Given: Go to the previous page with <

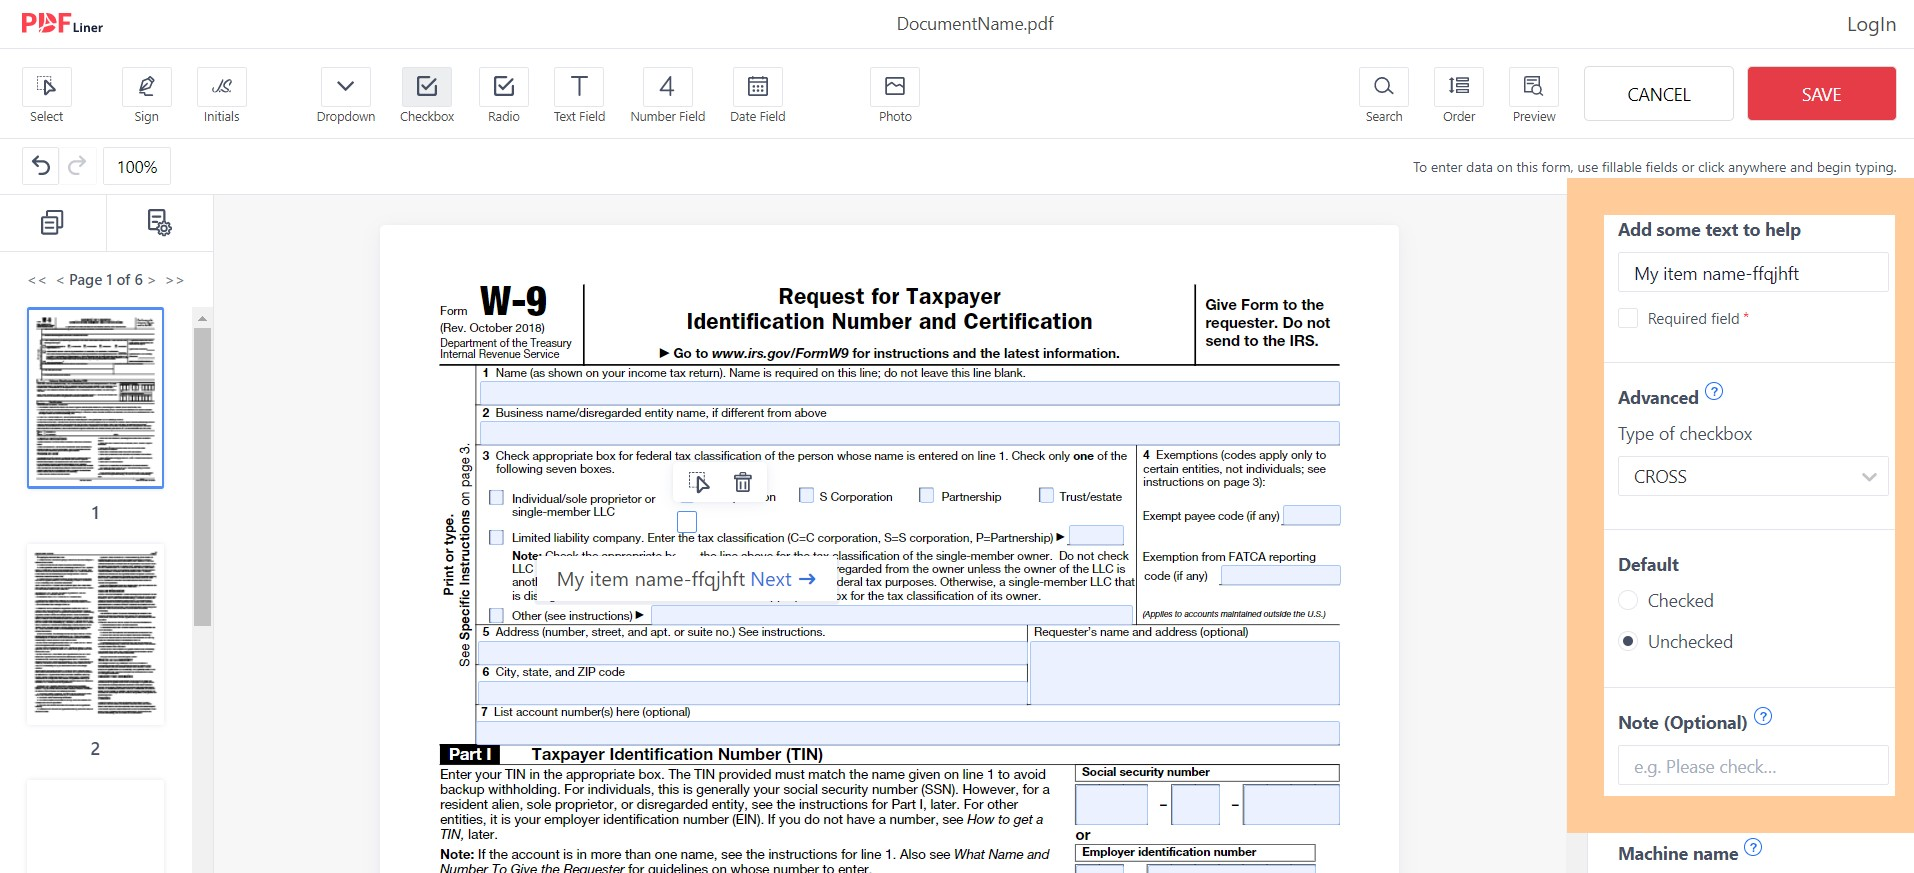Looking at the screenshot, I should (60, 280).
